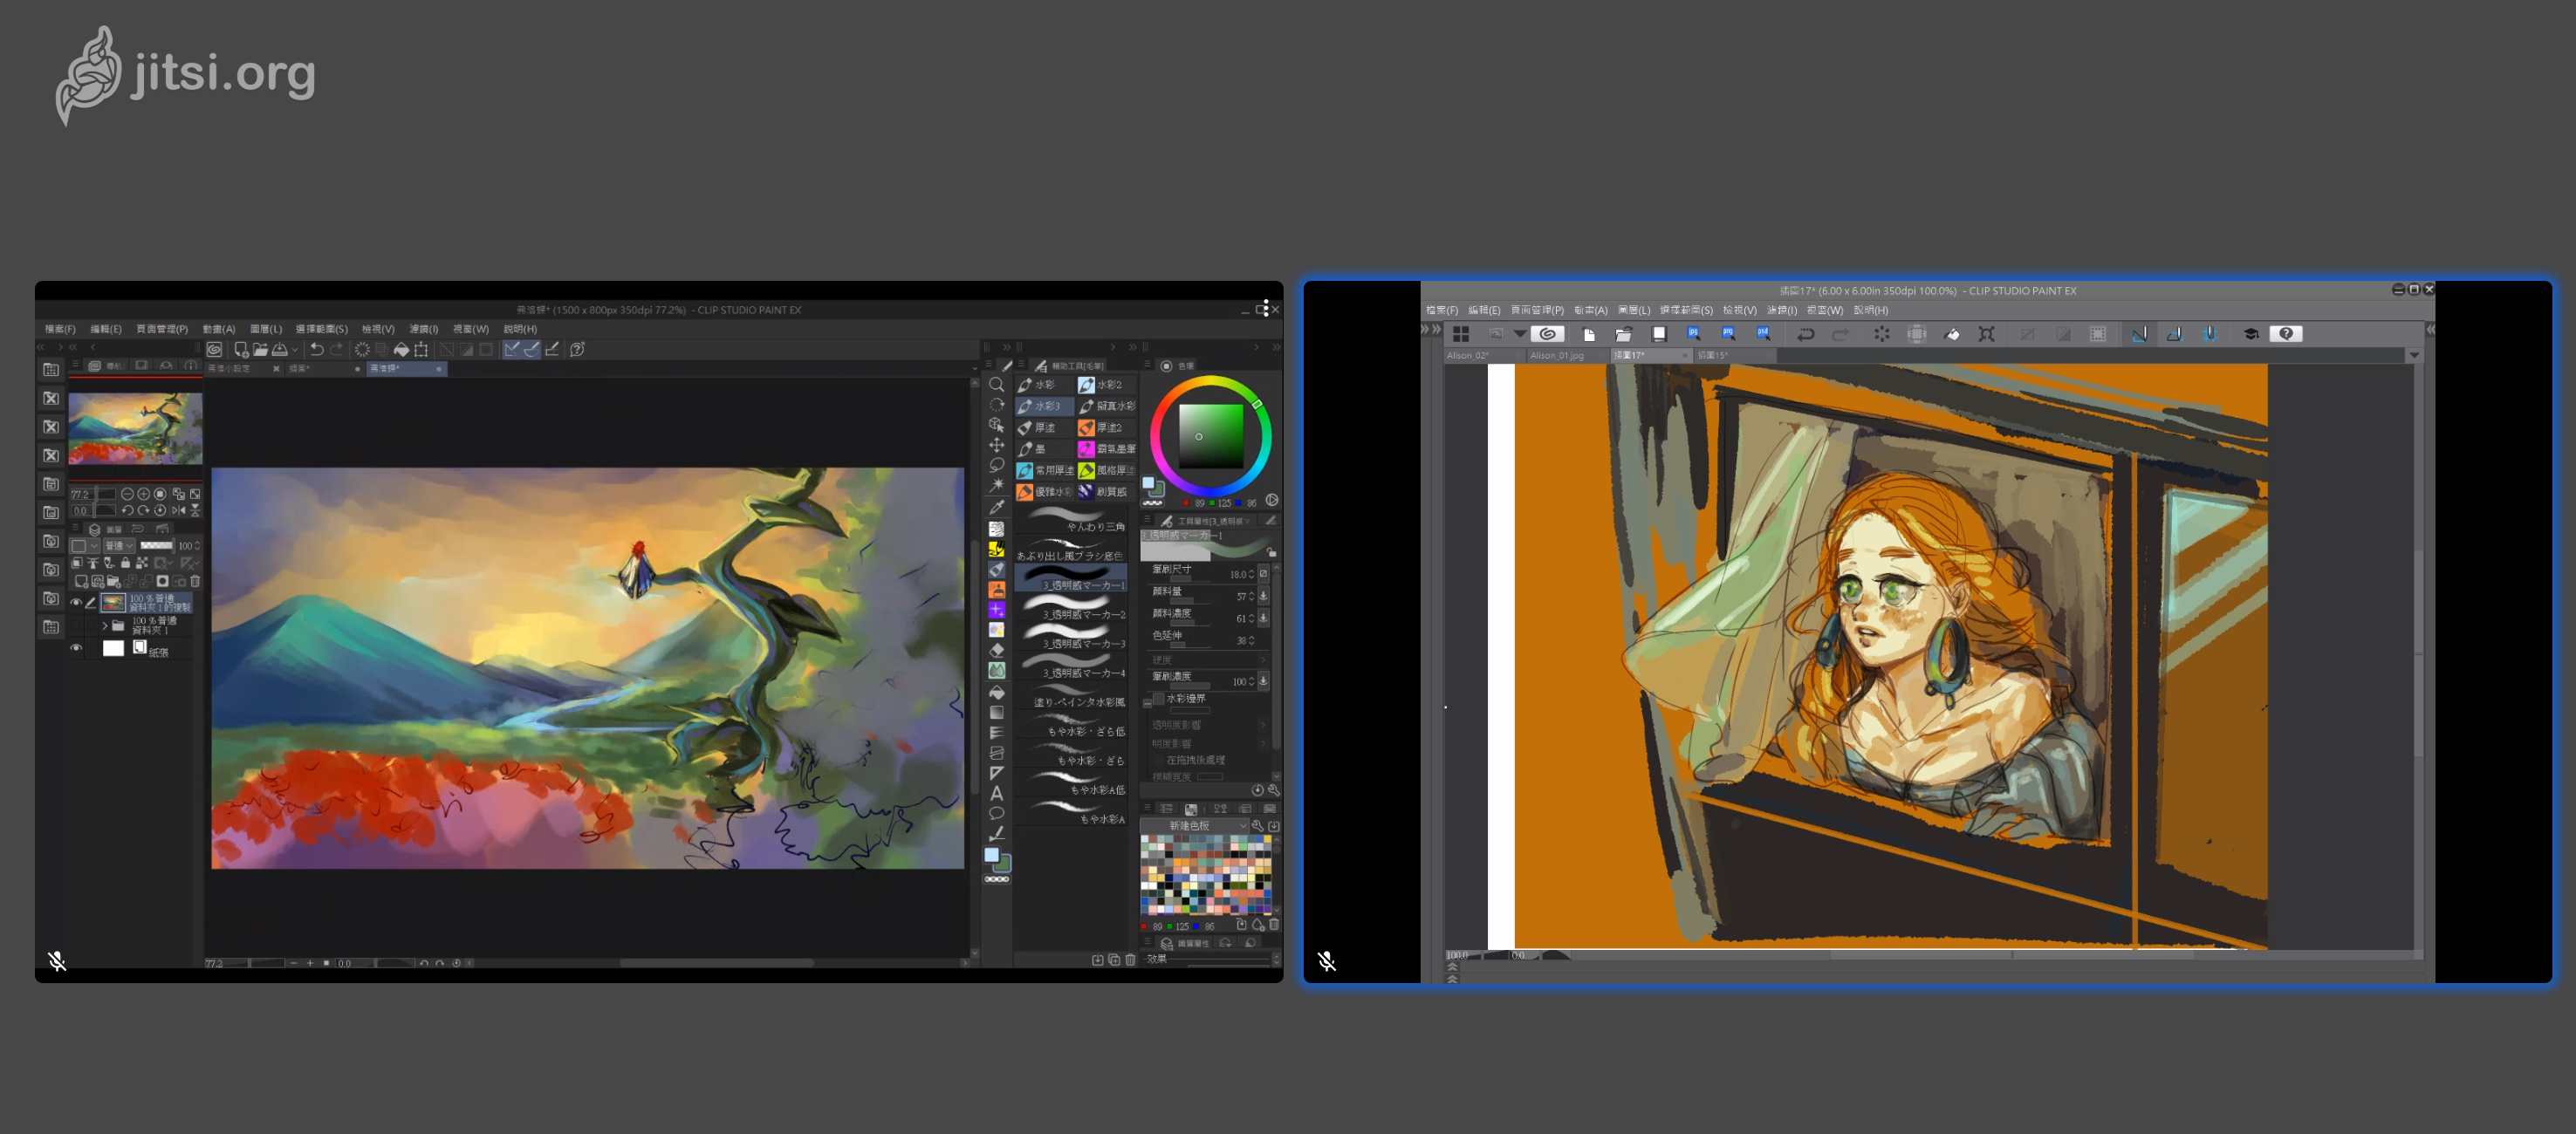Select the text tool marked A
The image size is (2576, 1134).
point(996,793)
